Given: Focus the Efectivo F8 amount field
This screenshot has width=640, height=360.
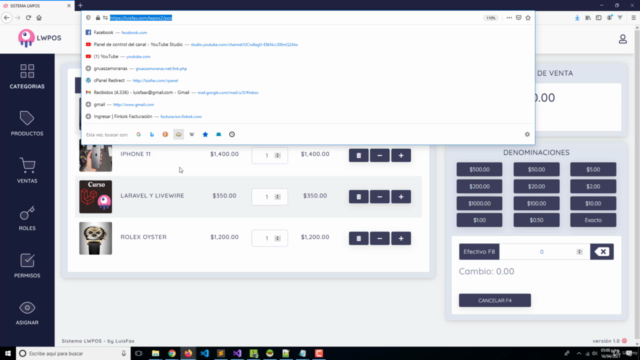Looking at the screenshot, I should (544, 252).
